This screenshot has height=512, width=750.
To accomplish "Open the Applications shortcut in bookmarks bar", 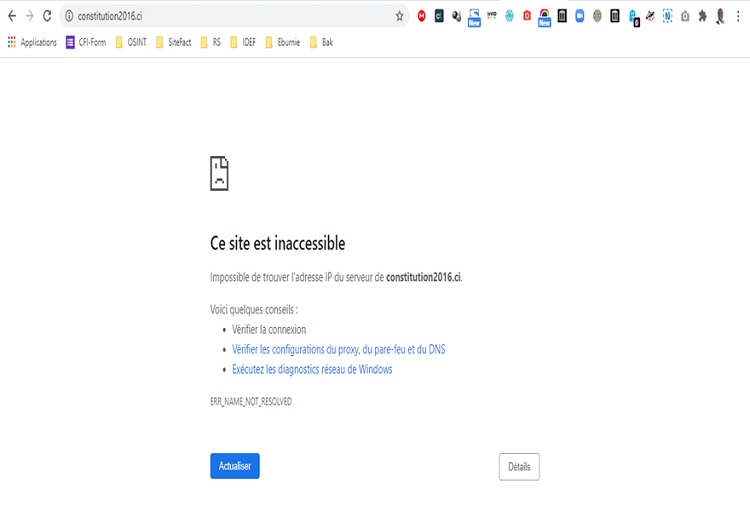I will coord(32,42).
